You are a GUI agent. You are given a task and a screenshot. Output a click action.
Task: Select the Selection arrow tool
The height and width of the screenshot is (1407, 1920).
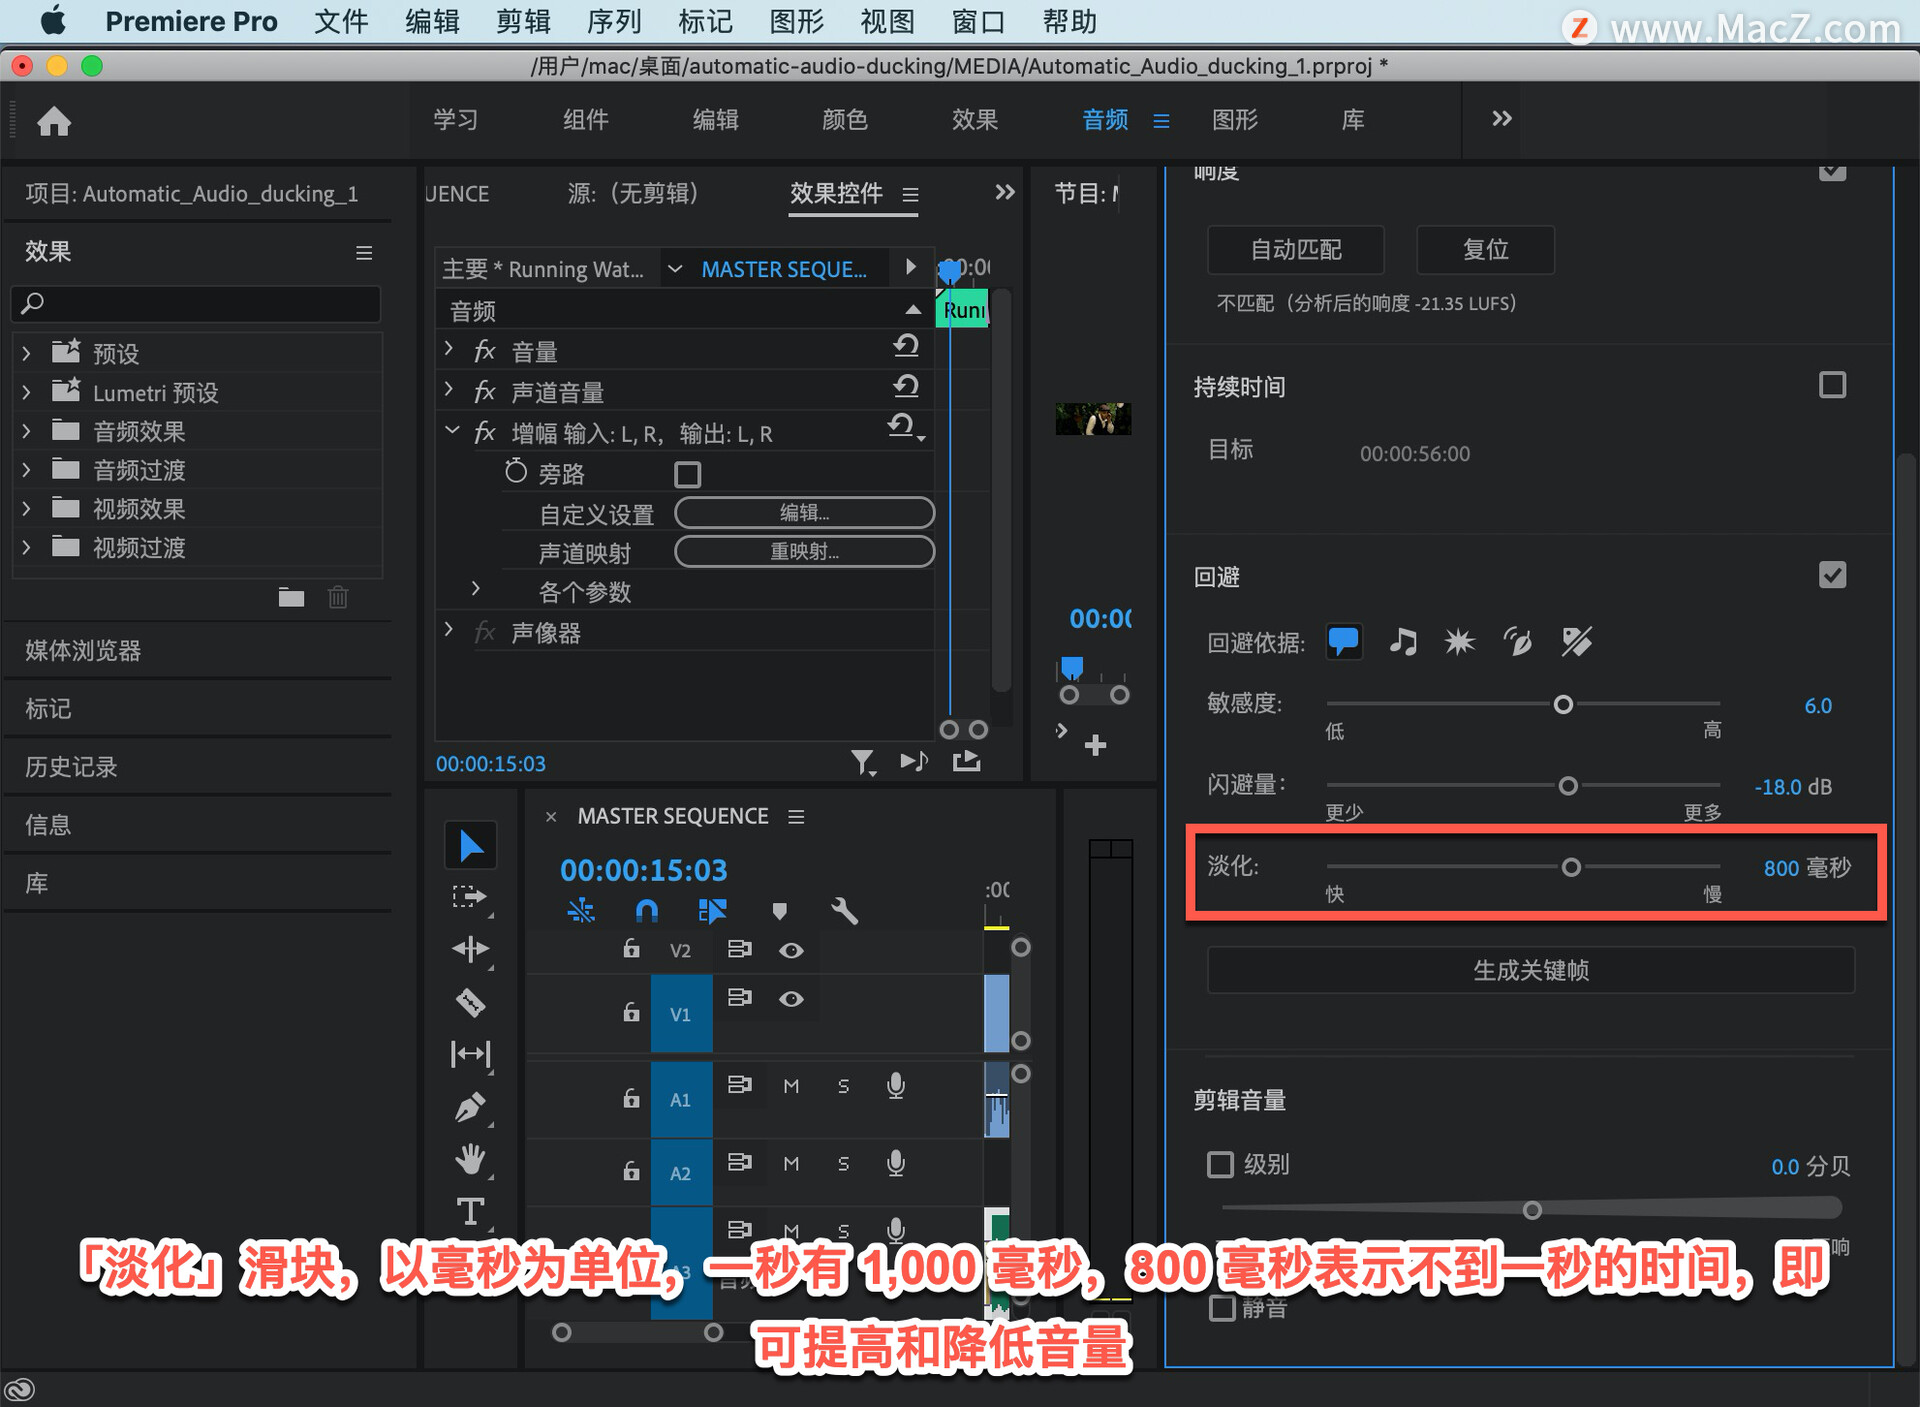point(470,846)
